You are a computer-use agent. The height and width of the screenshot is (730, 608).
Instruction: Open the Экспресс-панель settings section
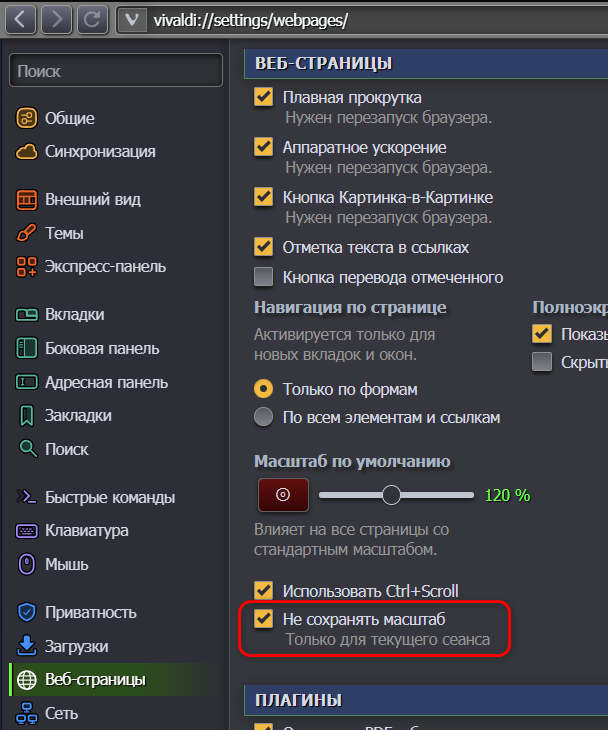(x=105, y=267)
